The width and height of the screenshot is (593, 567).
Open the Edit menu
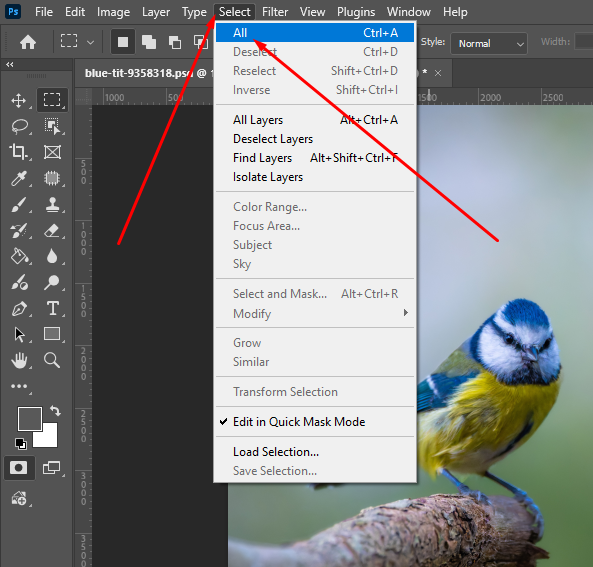75,12
